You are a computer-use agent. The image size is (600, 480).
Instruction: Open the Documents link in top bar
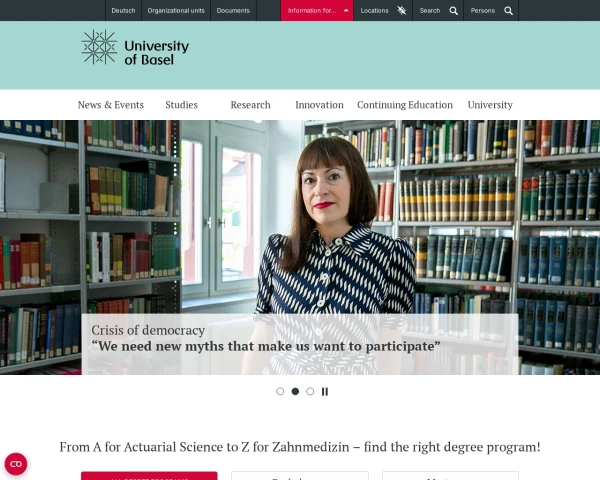point(233,10)
